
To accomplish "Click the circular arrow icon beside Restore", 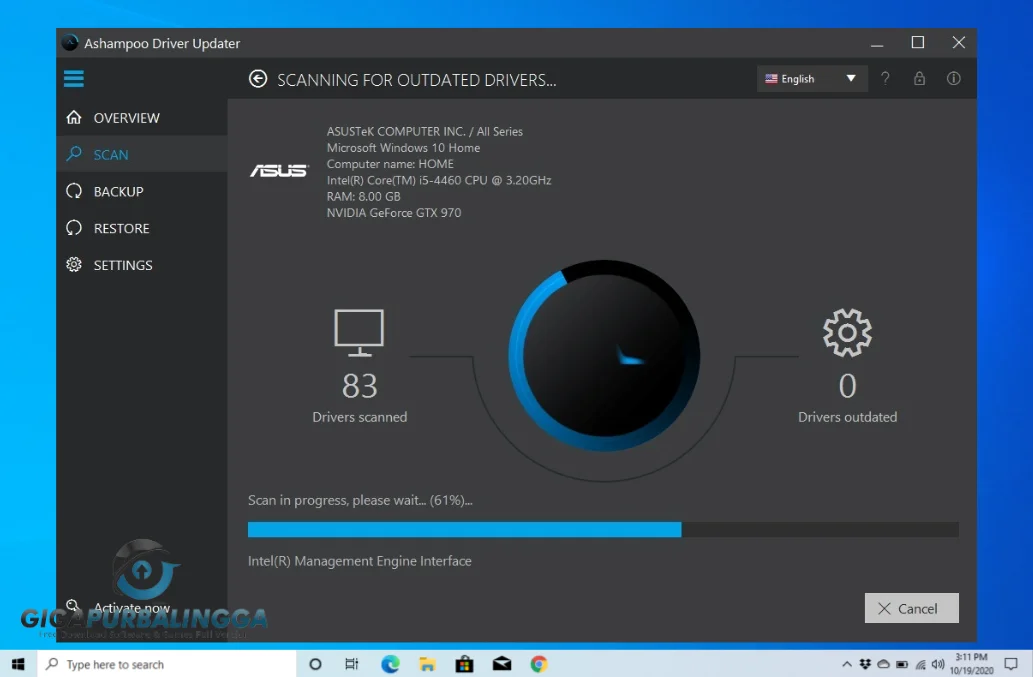I will tap(74, 228).
